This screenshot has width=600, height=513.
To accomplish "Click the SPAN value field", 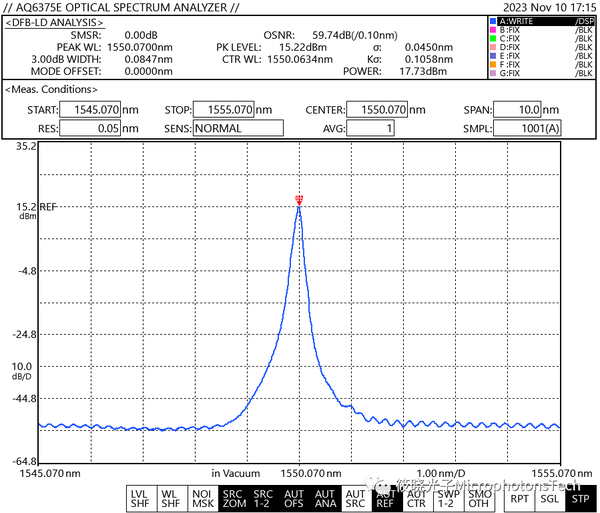I will point(517,110).
